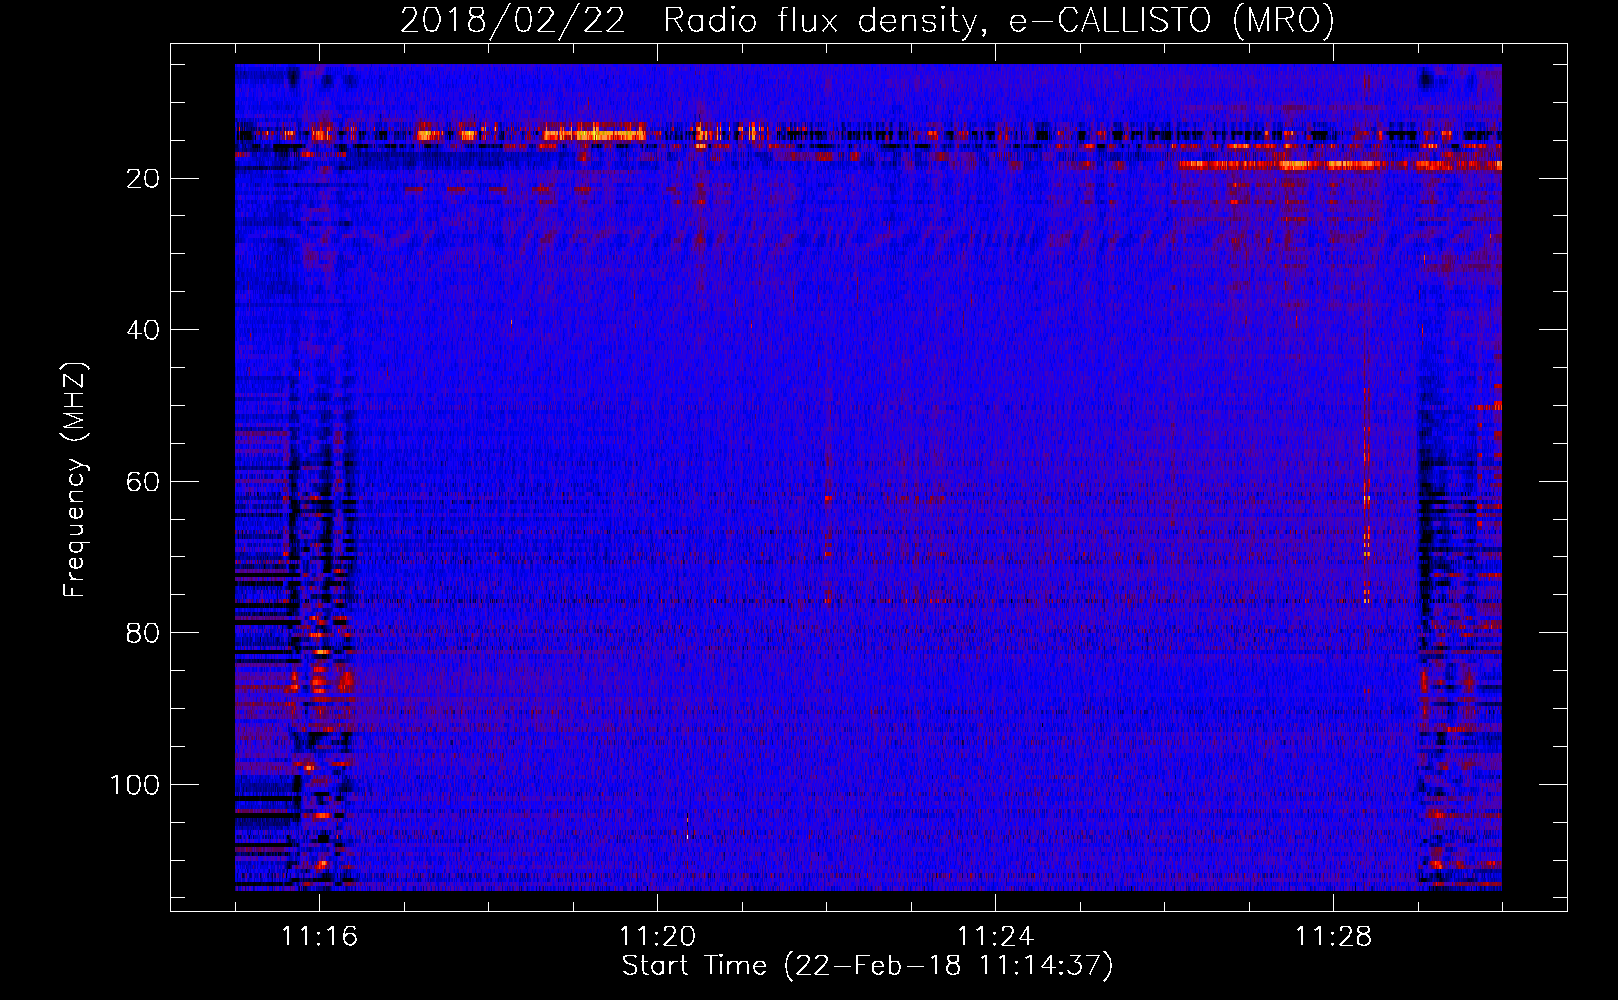
Task: Click the "Frequency (MHZ)" y-axis label
Action: (x=75, y=479)
